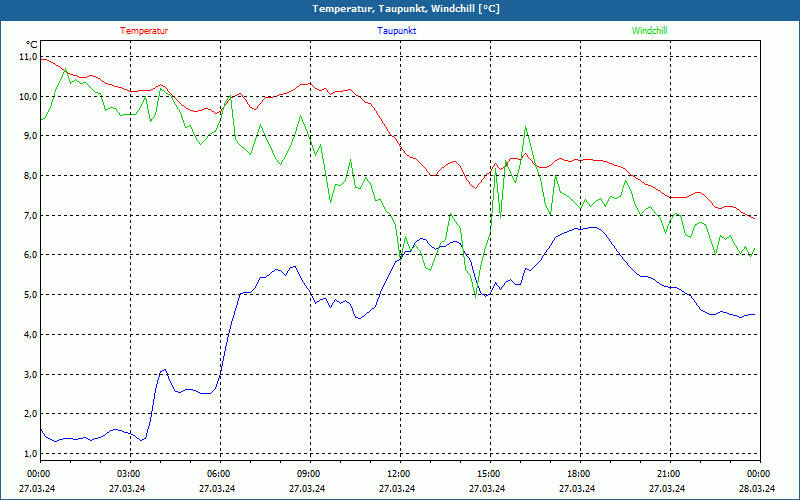Image resolution: width=800 pixels, height=500 pixels.
Task: Click the green Windchill legend label
Action: (649, 31)
